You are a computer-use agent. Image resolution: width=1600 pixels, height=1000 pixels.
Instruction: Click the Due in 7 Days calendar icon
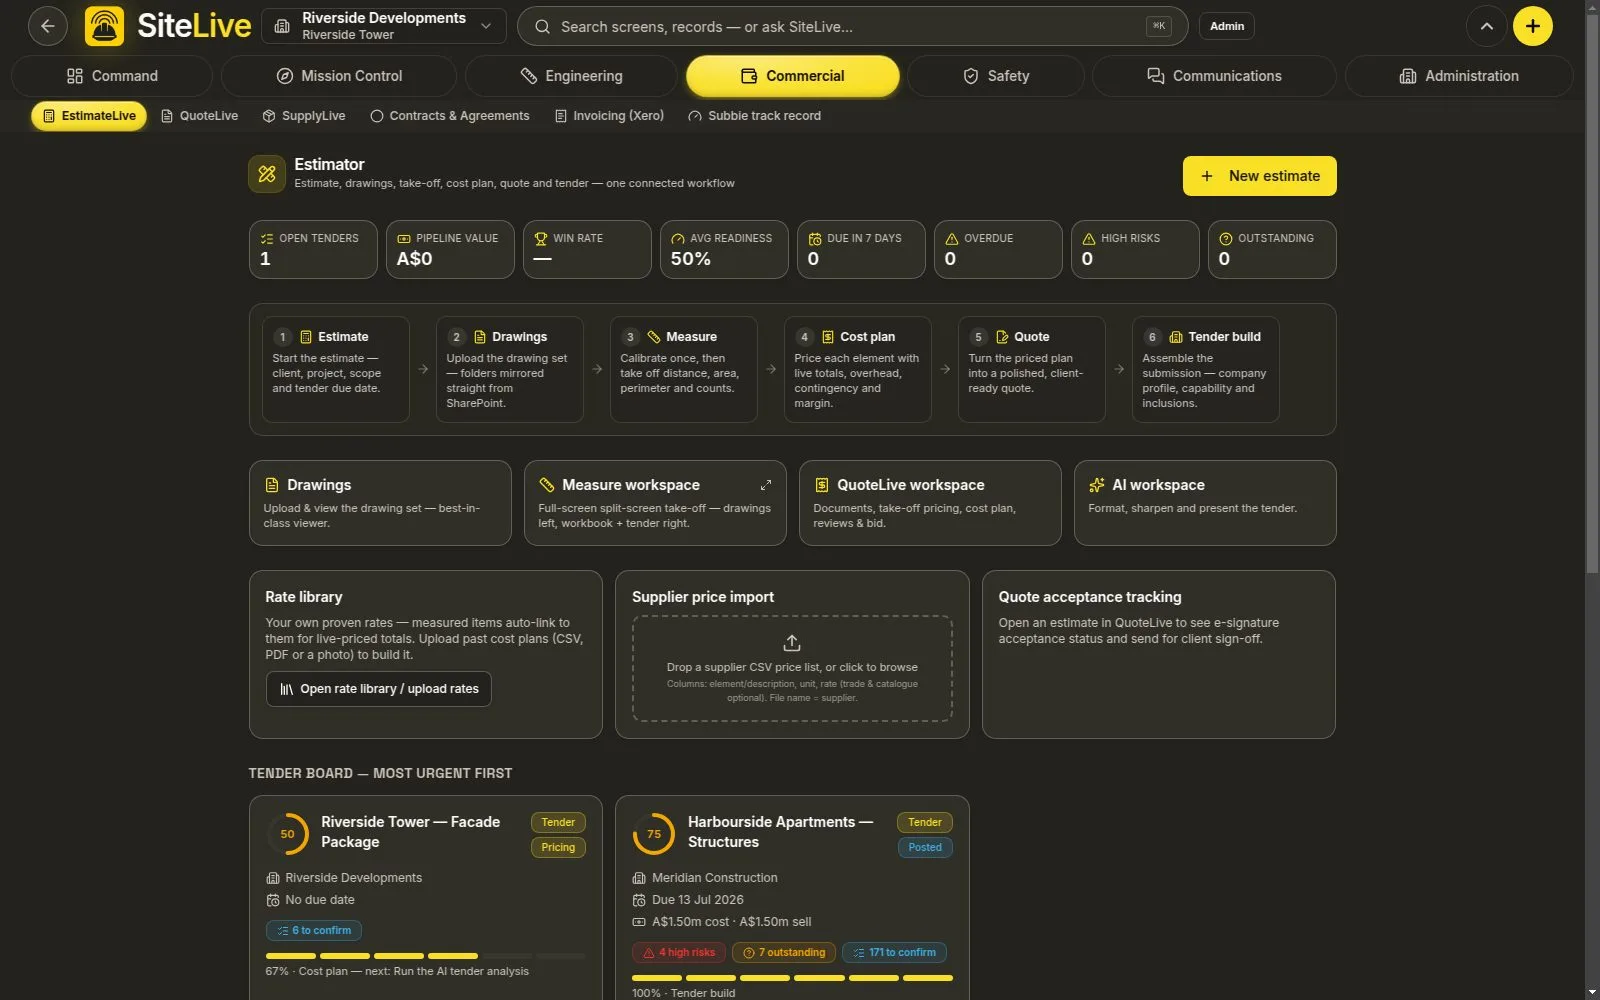pos(815,239)
